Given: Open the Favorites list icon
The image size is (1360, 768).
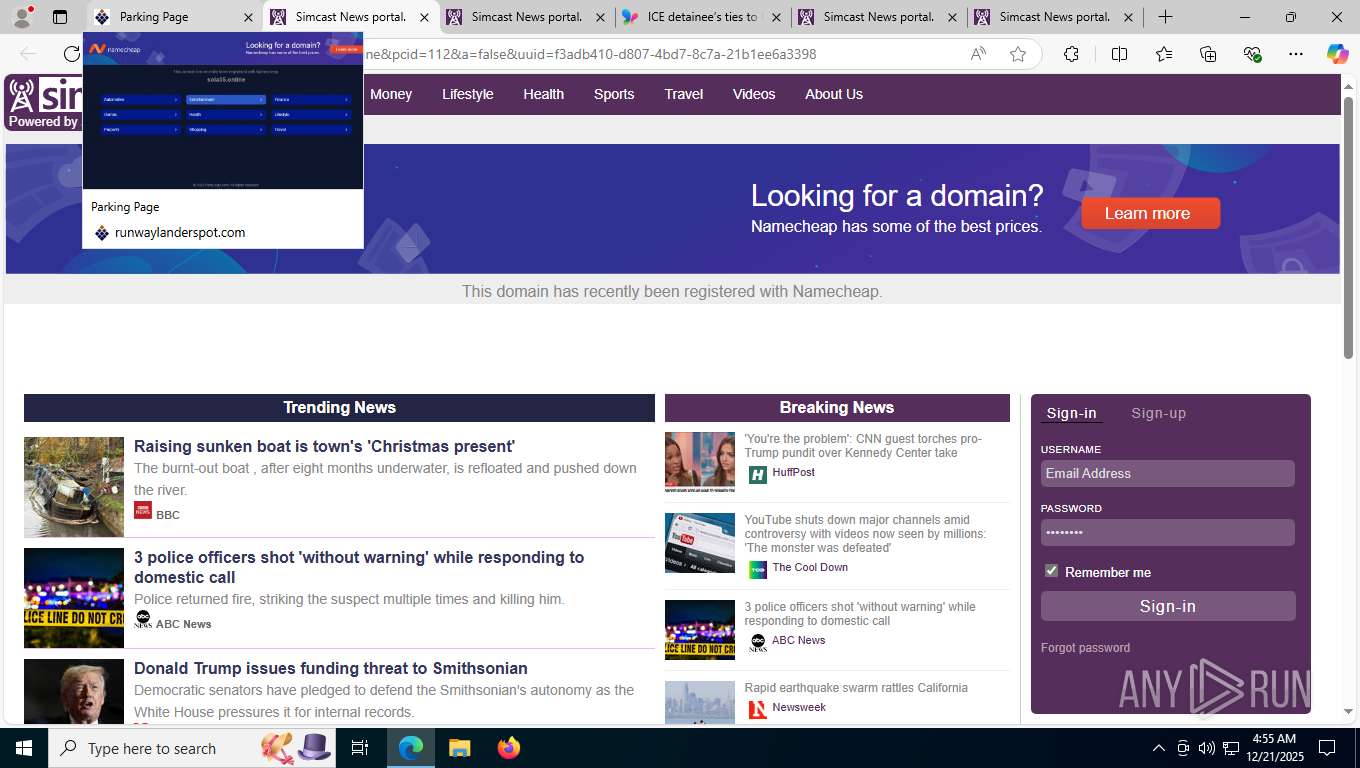Looking at the screenshot, I should (x=1164, y=54).
